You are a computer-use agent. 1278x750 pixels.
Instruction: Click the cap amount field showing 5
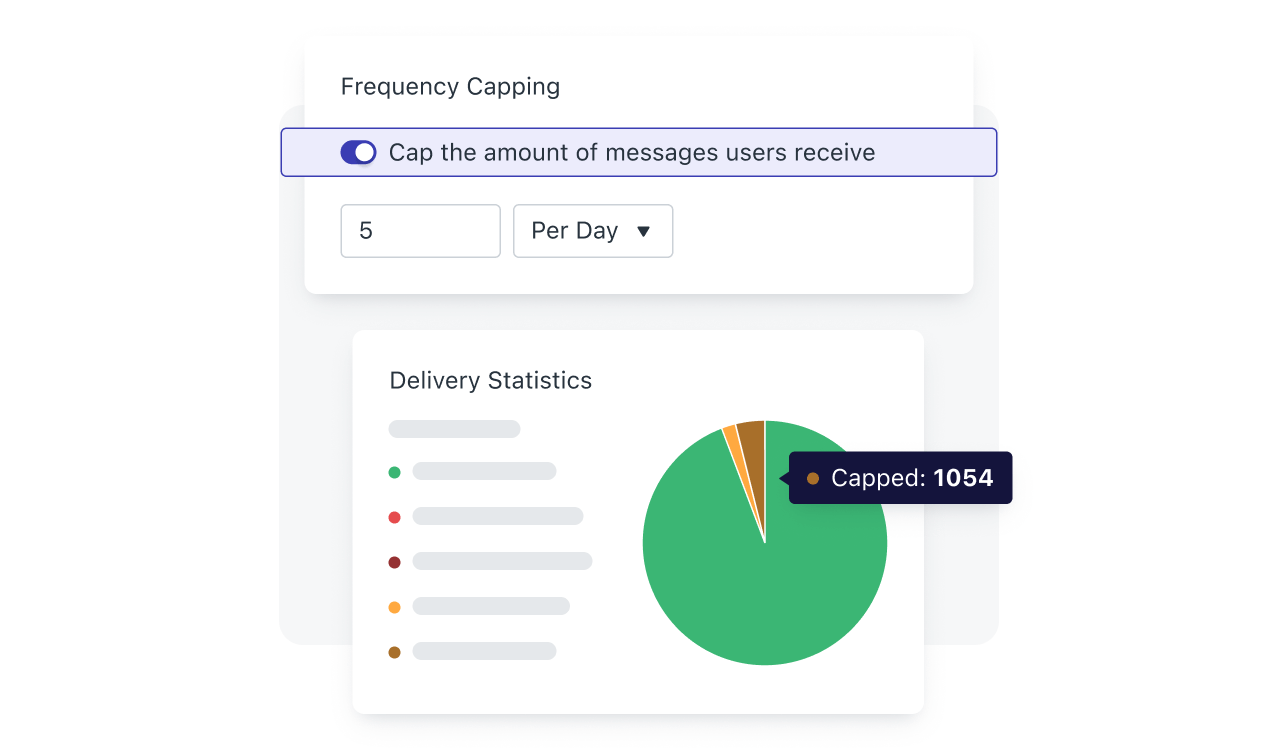(420, 231)
